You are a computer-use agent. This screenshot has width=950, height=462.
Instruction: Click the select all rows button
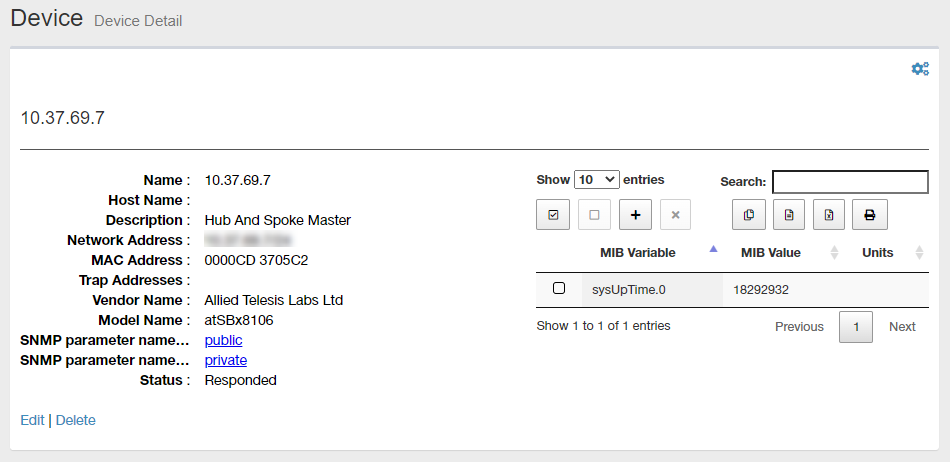(x=553, y=215)
